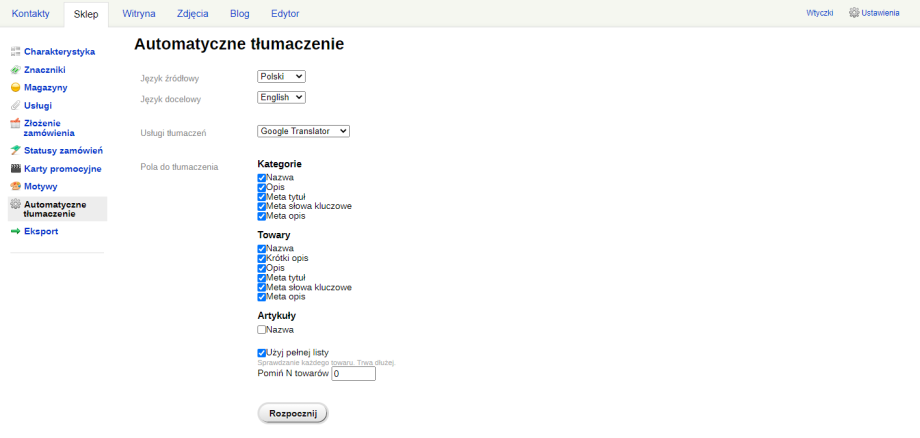Screen dimensions: 920x438
Task: Click the Znaczniki tag icon
Action: coord(16,70)
